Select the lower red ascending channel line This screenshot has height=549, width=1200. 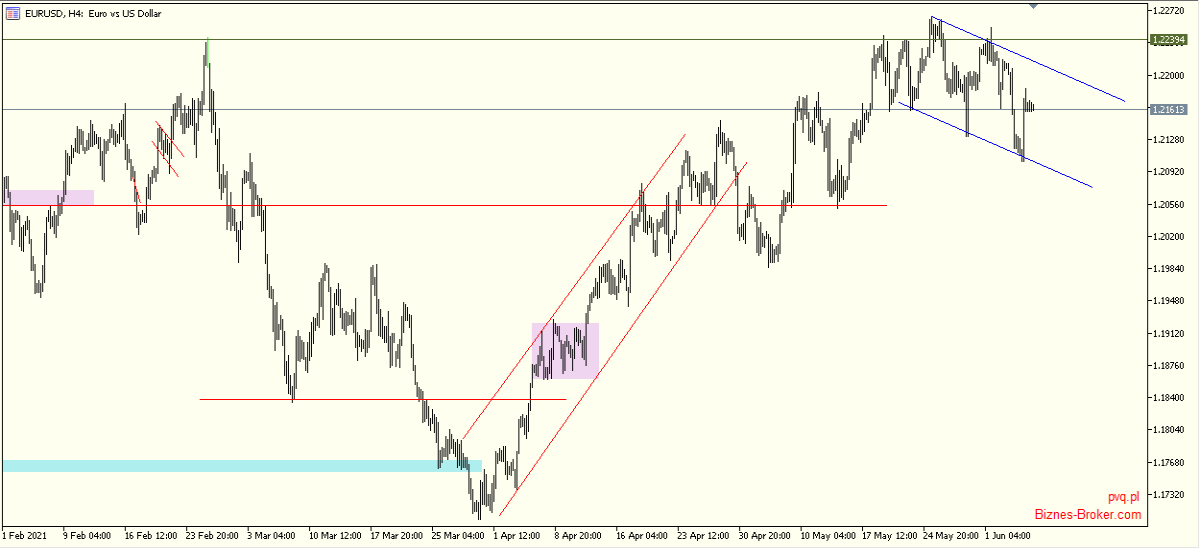[622, 339]
